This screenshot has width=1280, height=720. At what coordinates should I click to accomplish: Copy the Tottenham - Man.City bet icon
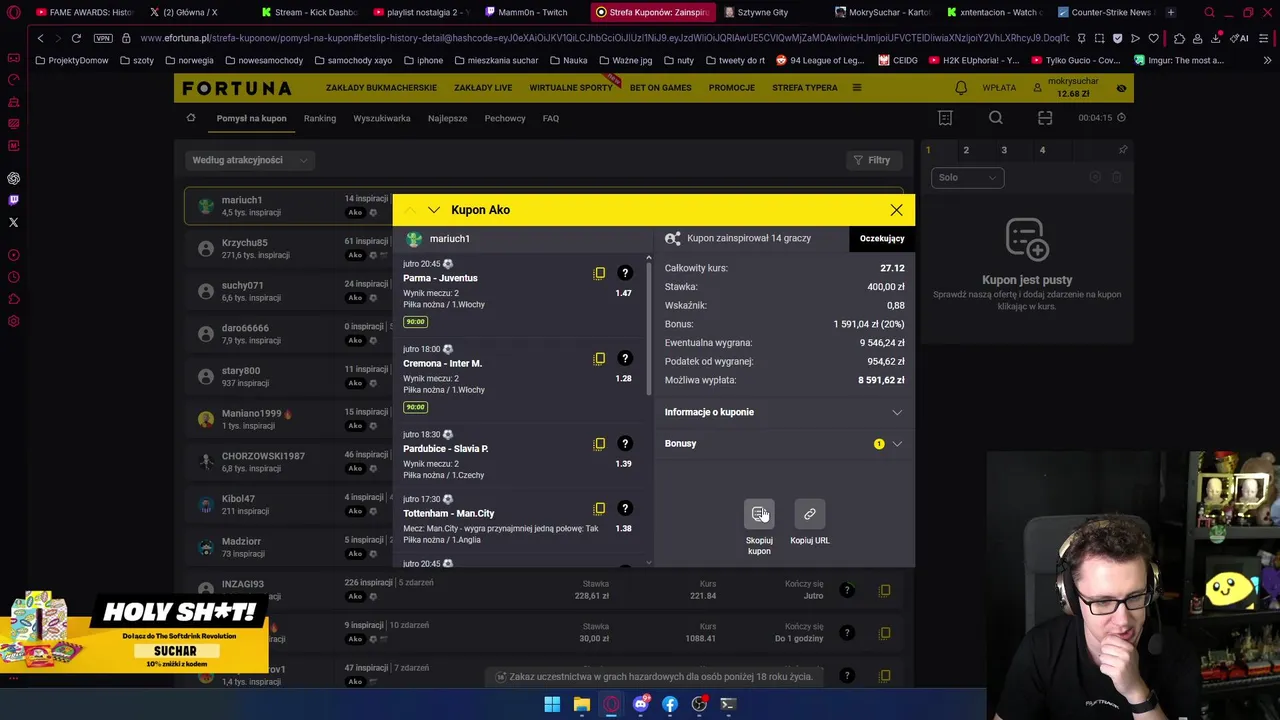(x=599, y=508)
